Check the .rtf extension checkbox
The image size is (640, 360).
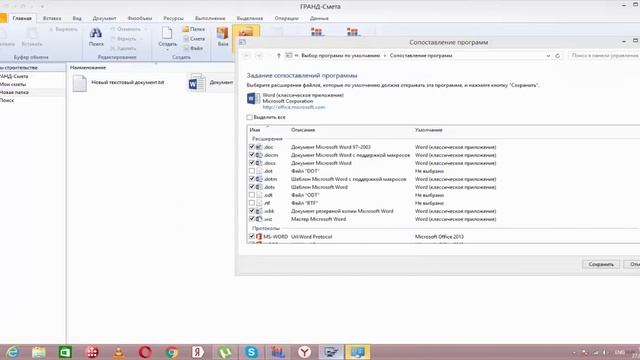252,203
